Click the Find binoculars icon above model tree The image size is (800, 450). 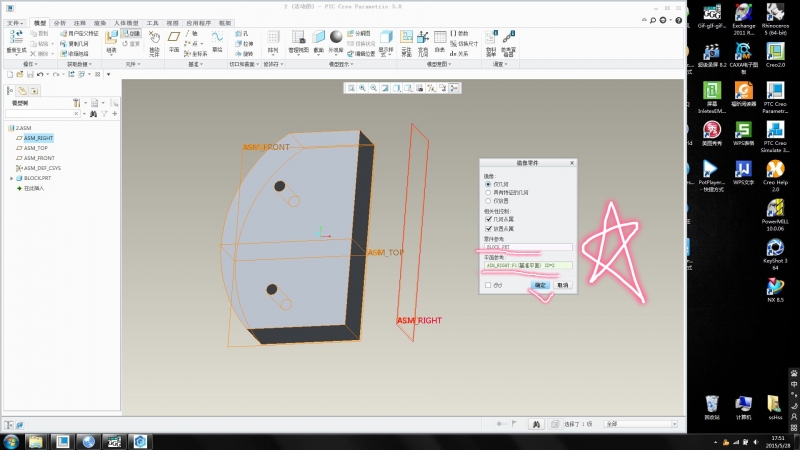point(93,114)
